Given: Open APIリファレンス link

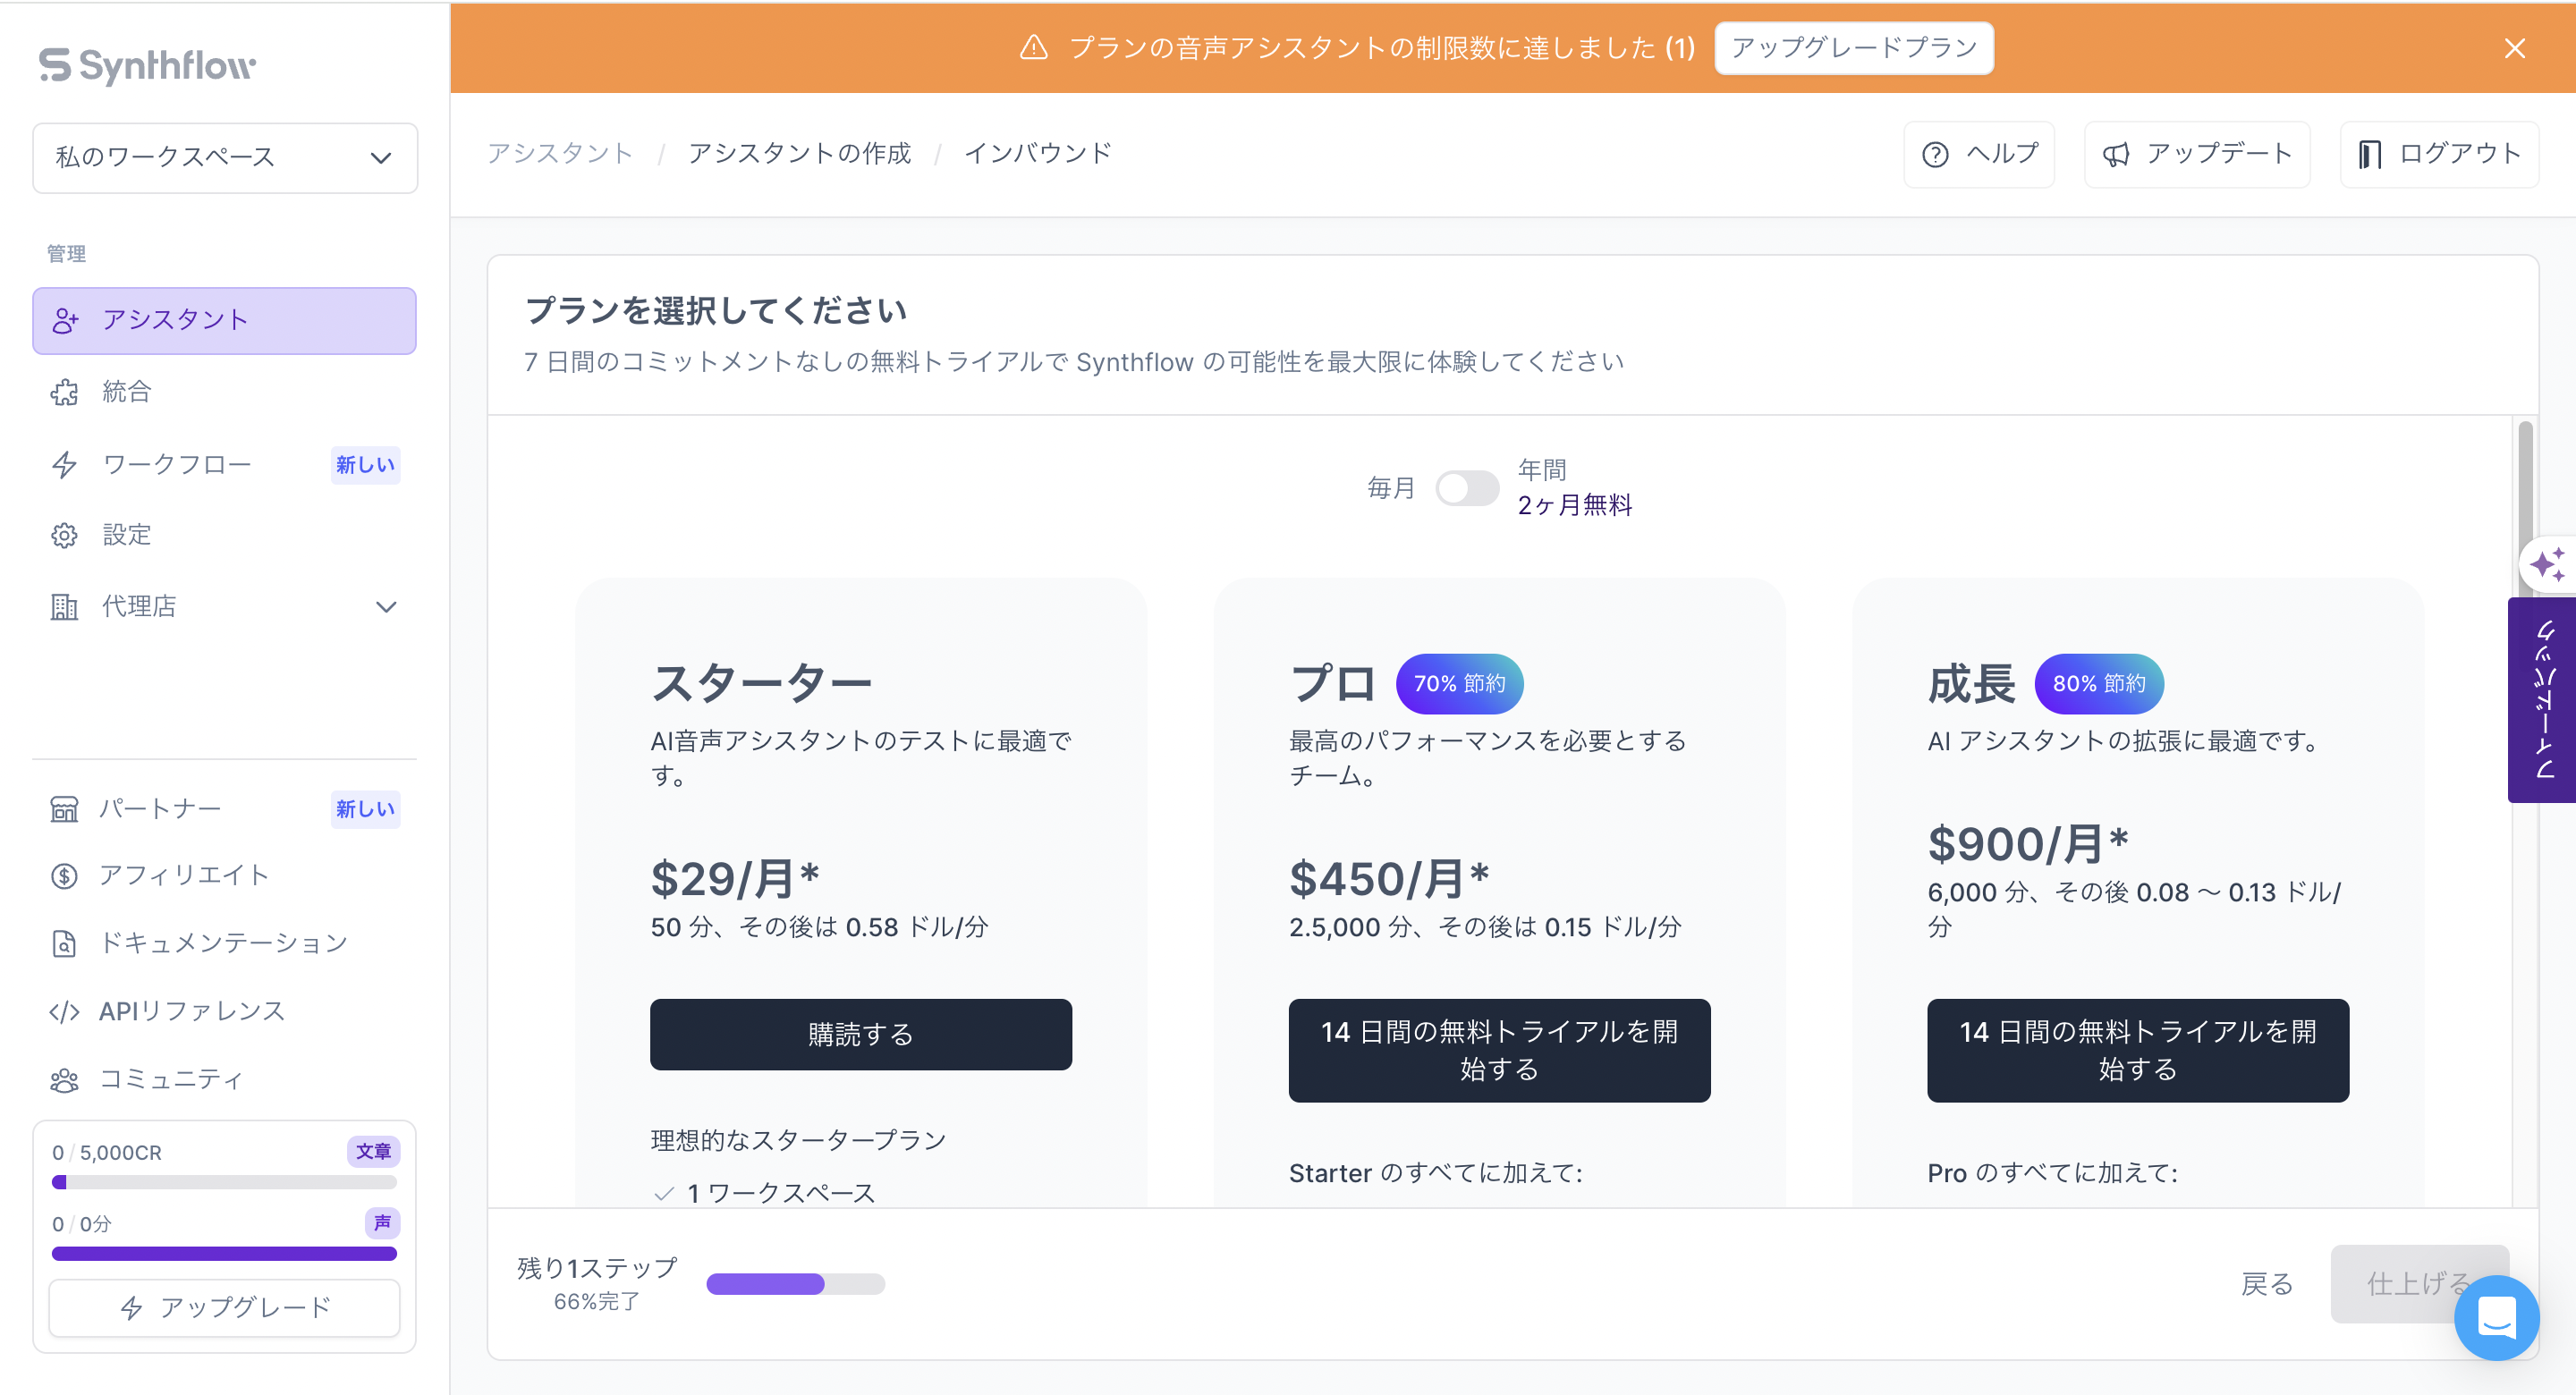Looking at the screenshot, I should pyautogui.click(x=225, y=1012).
